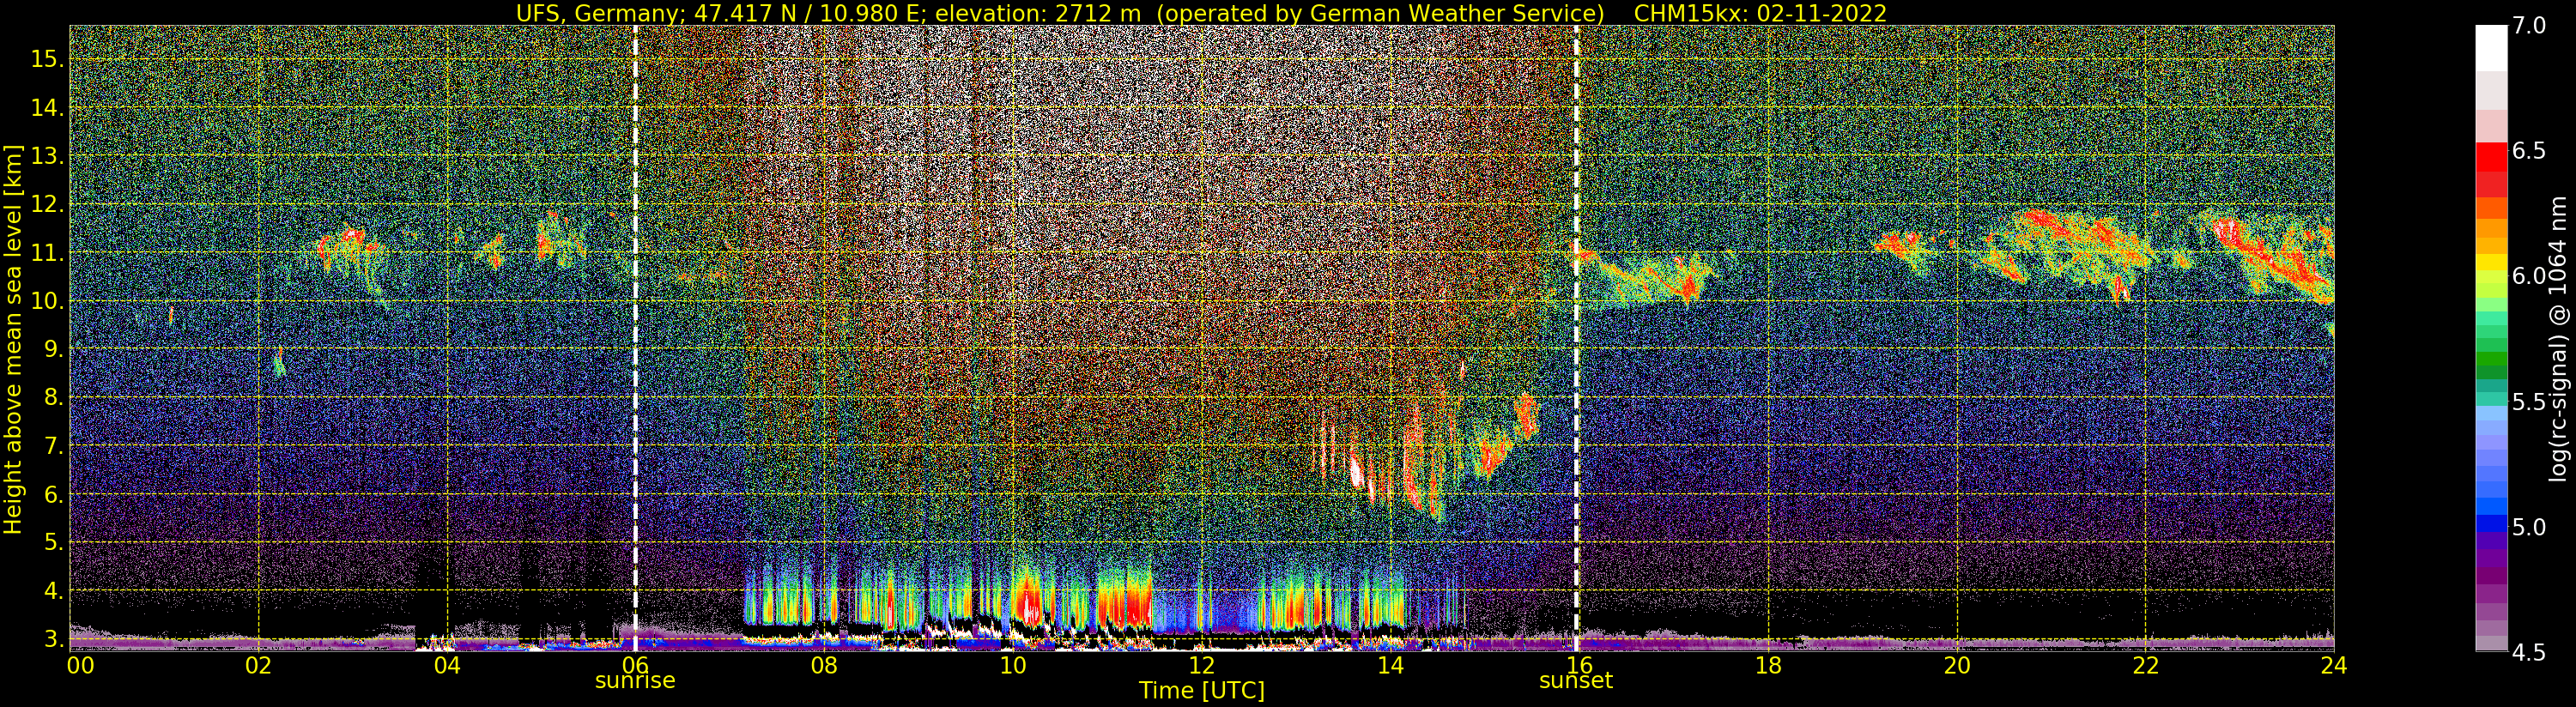2576x707 pixels.
Task: Click the "02" time axis tick label
Action: [x=259, y=665]
